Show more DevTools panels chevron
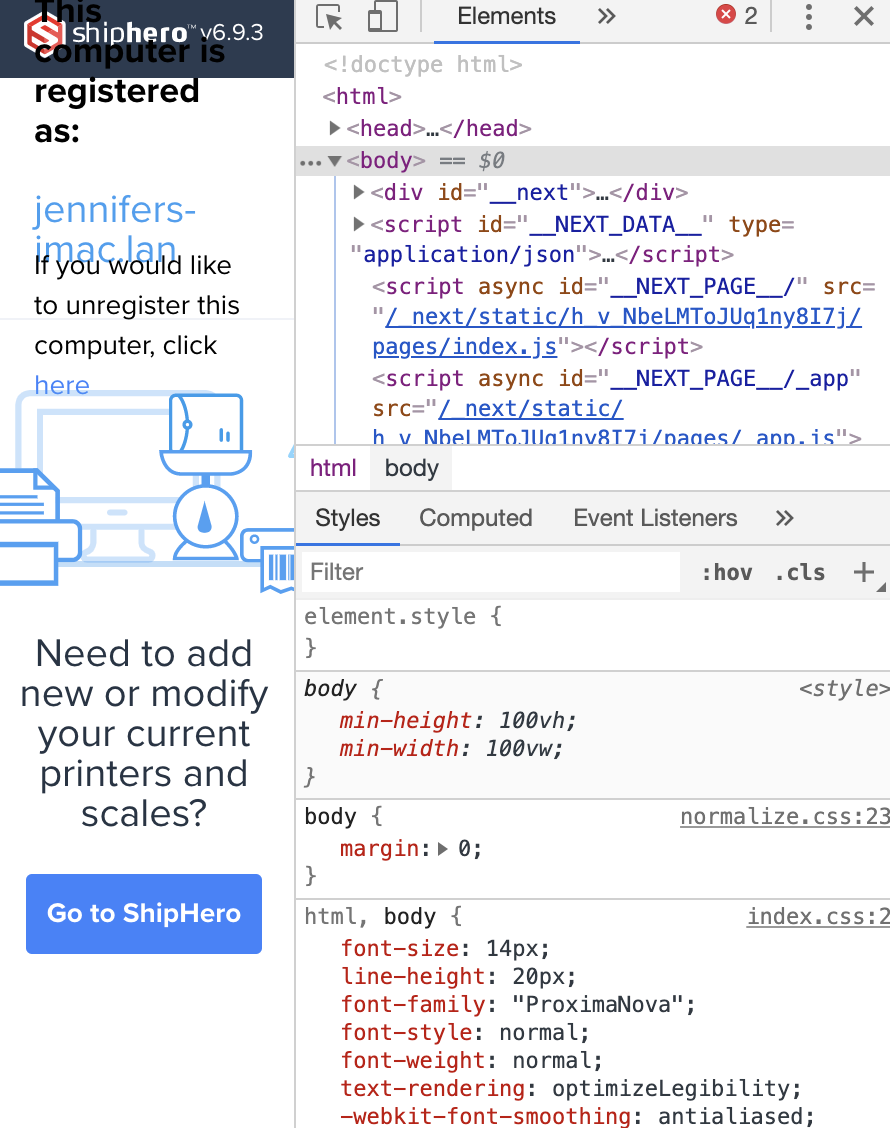 point(606,17)
